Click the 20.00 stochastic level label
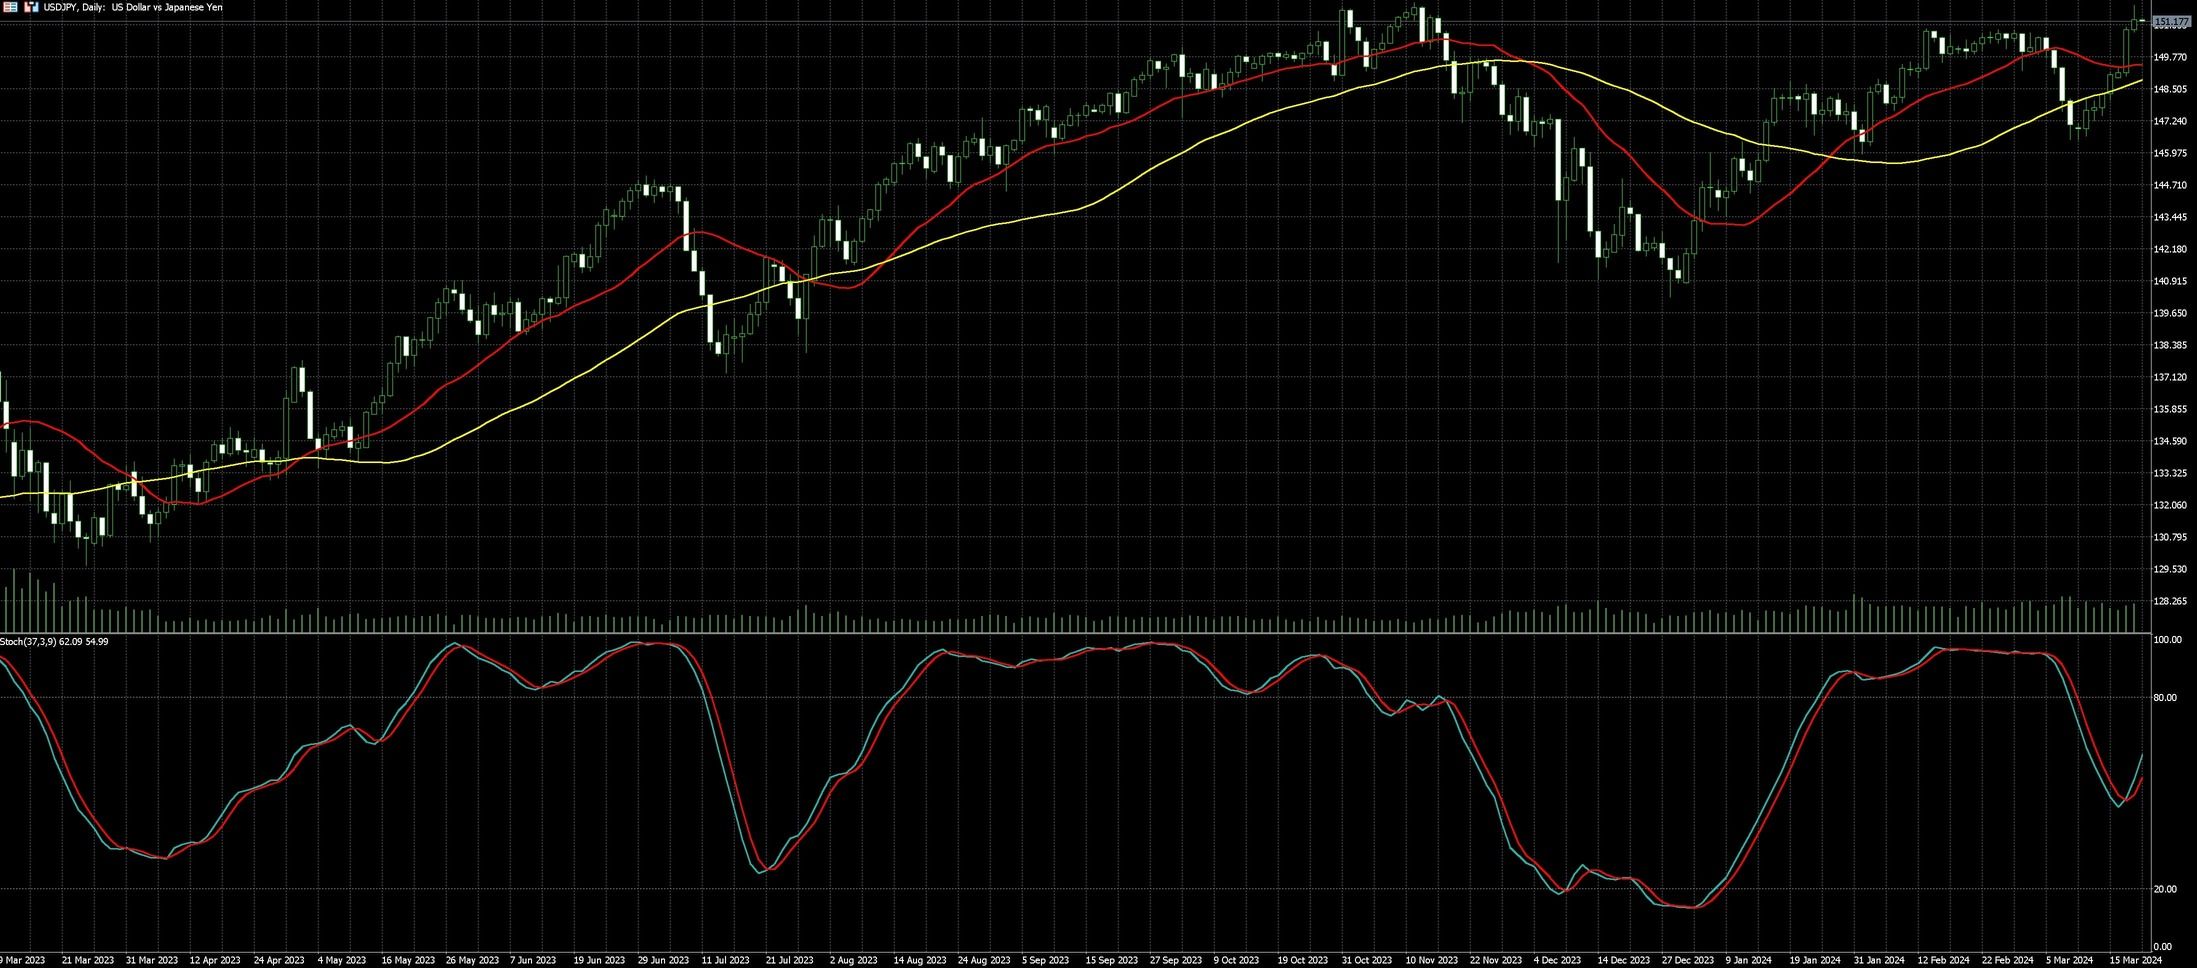The image size is (2197, 968). point(2164,889)
